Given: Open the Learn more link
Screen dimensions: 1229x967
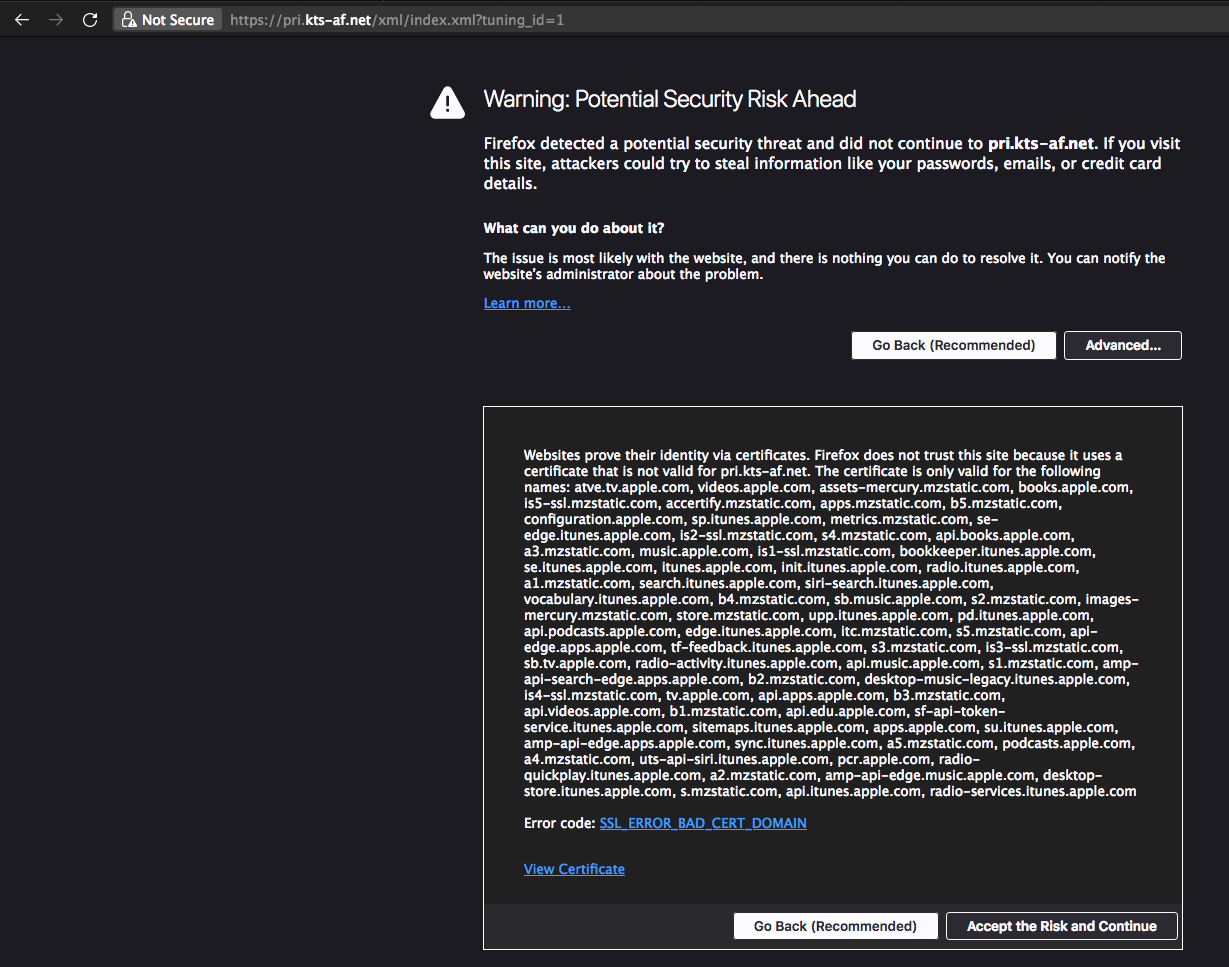Looking at the screenshot, I should tap(527, 303).
